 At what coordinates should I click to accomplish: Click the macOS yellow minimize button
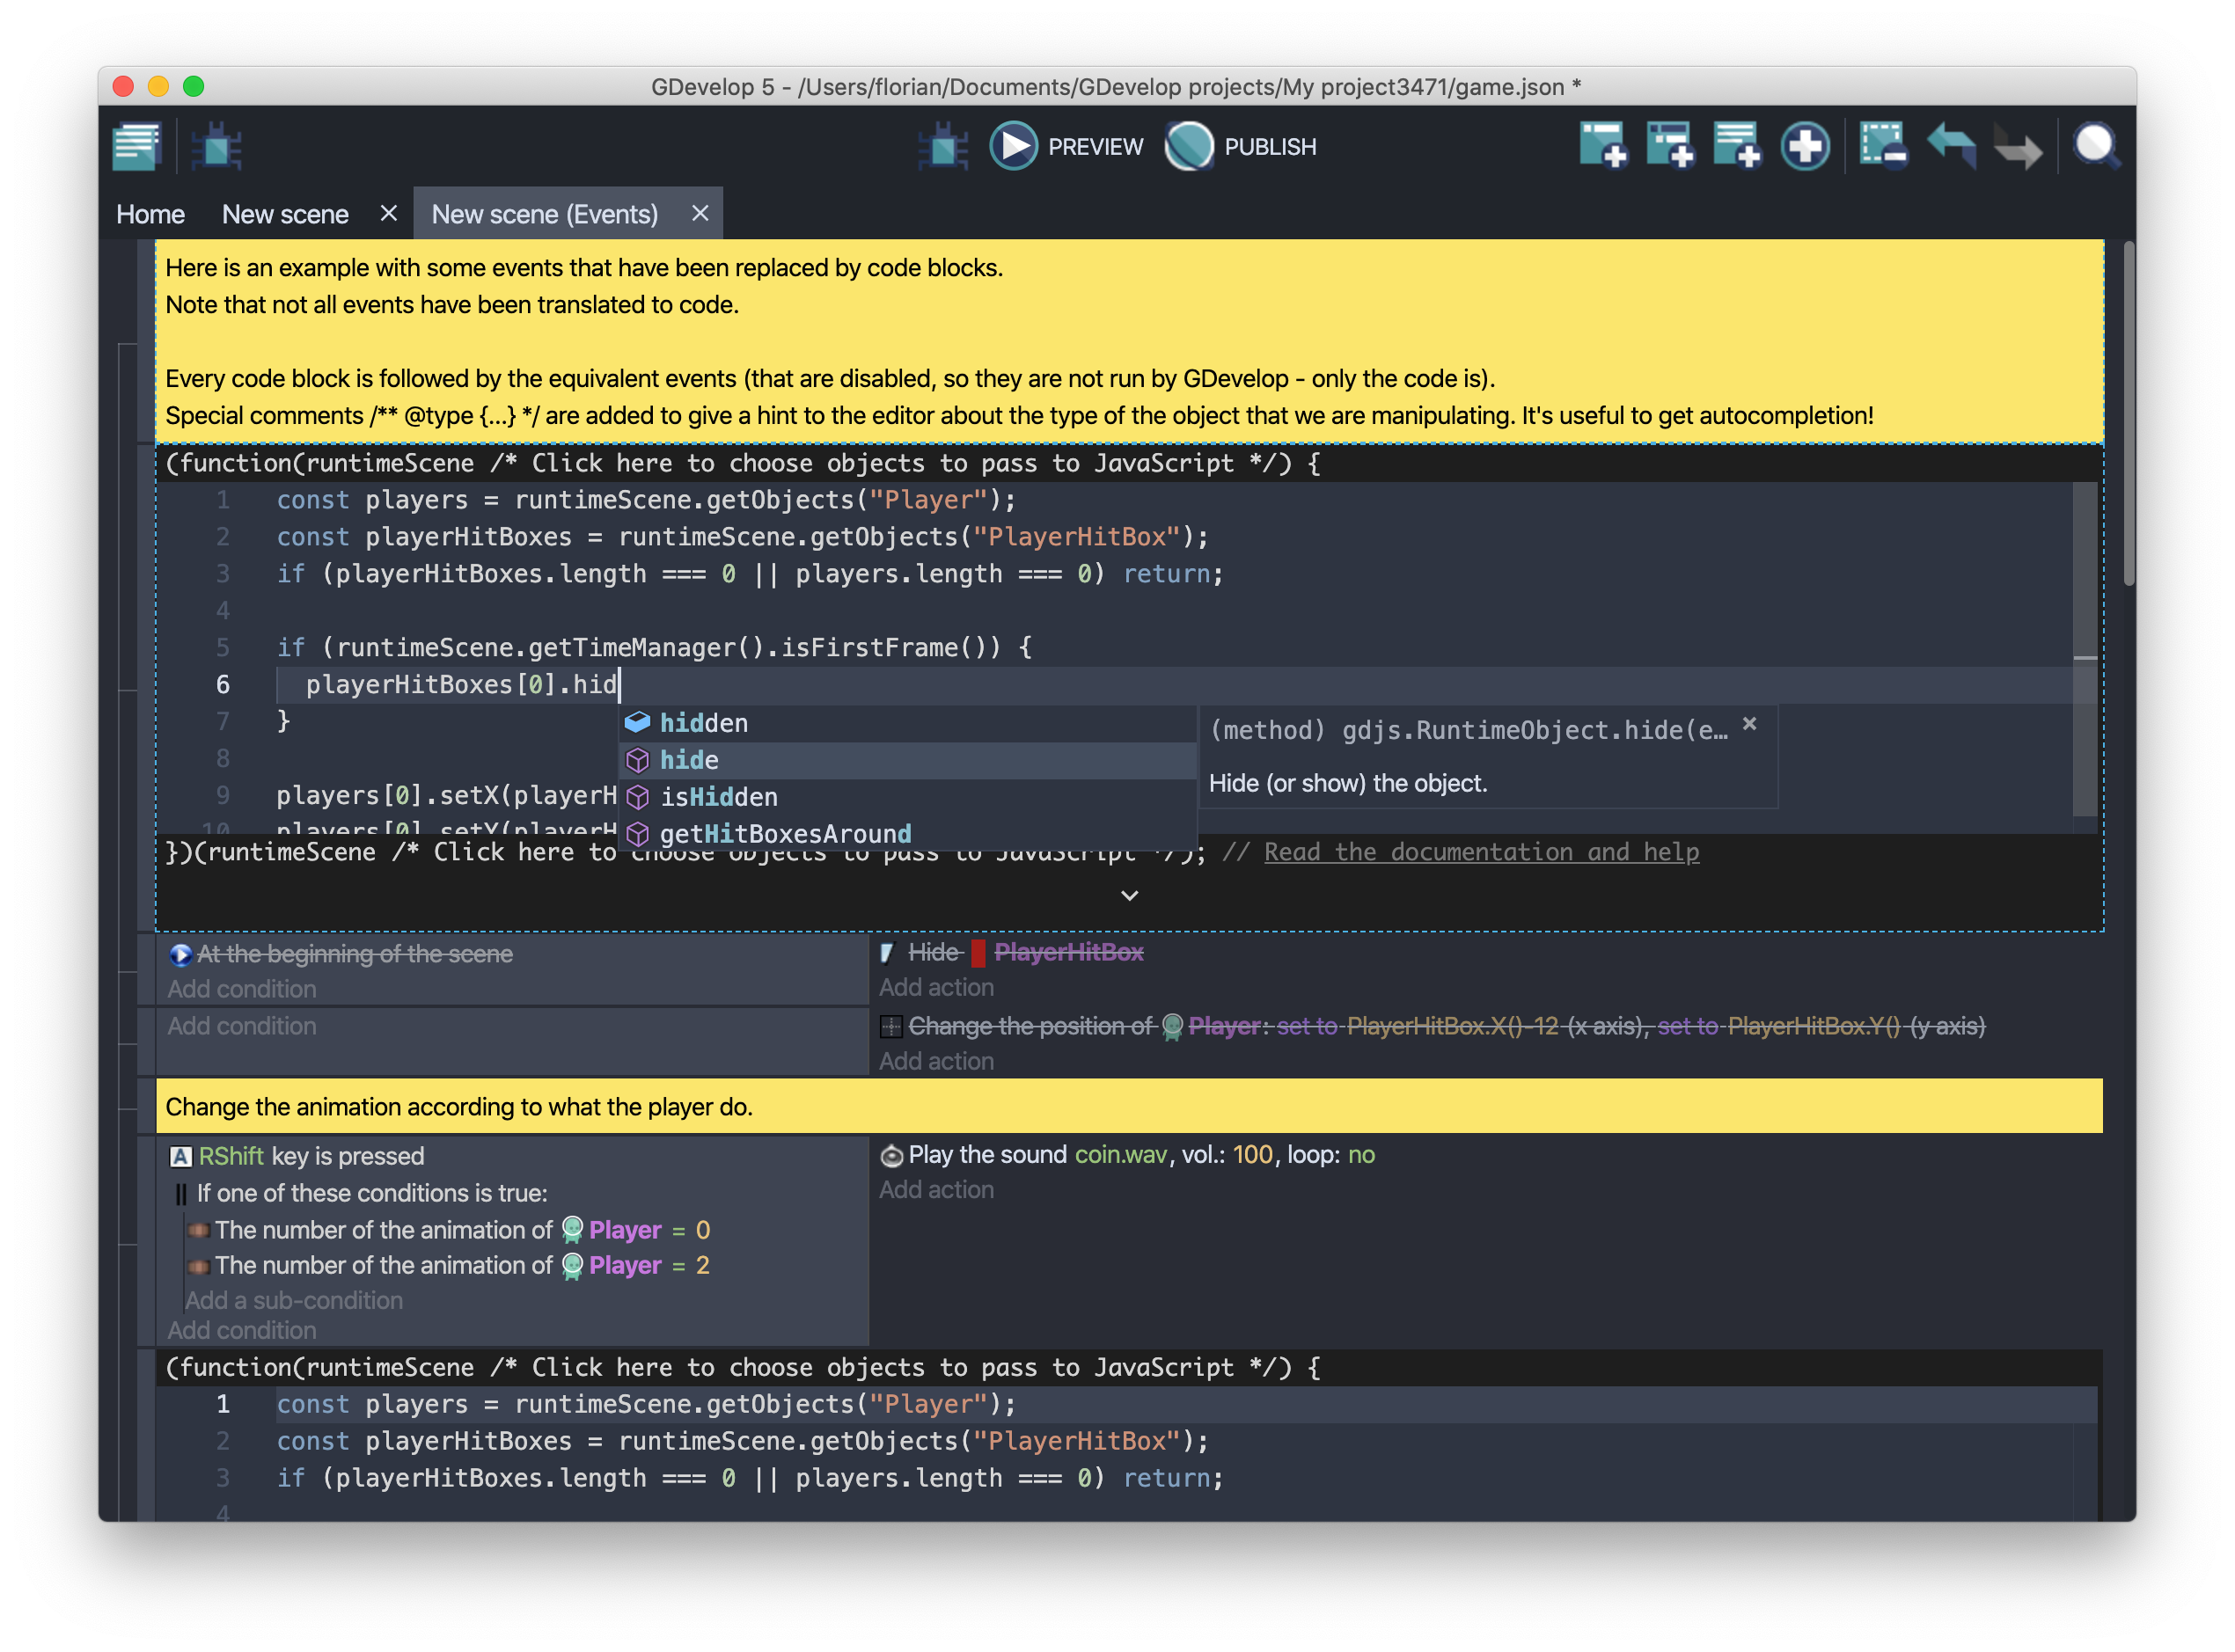coord(158,87)
